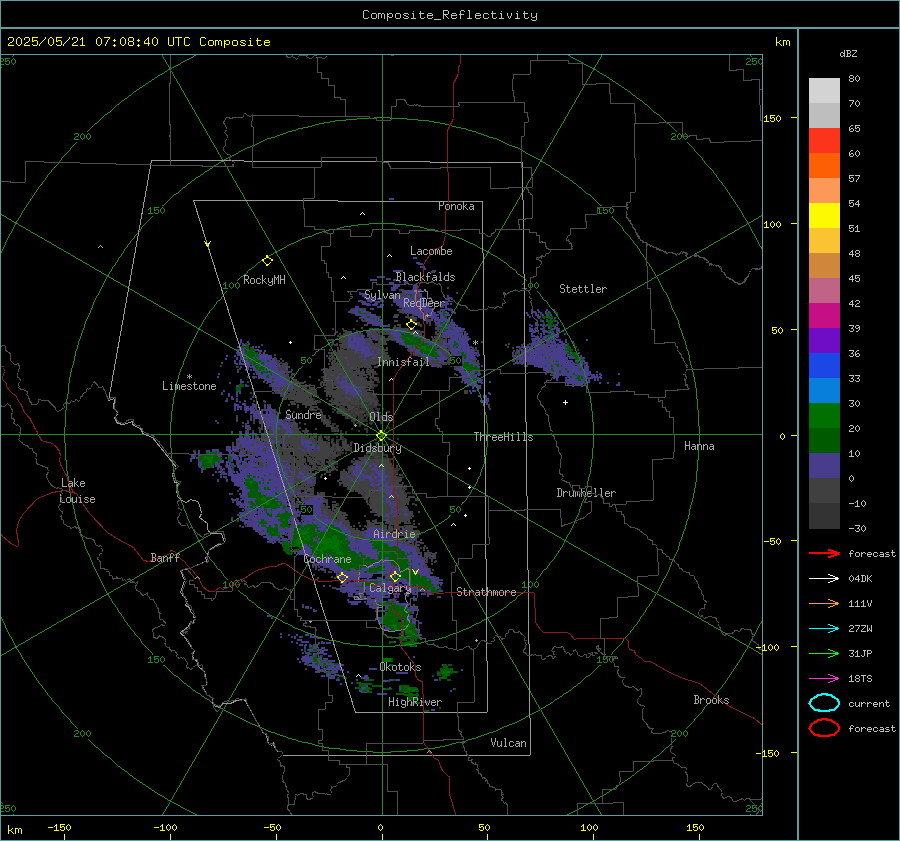Viewport: 900px width, 841px height.
Task: Click the Cochrane label
Action: point(327,559)
